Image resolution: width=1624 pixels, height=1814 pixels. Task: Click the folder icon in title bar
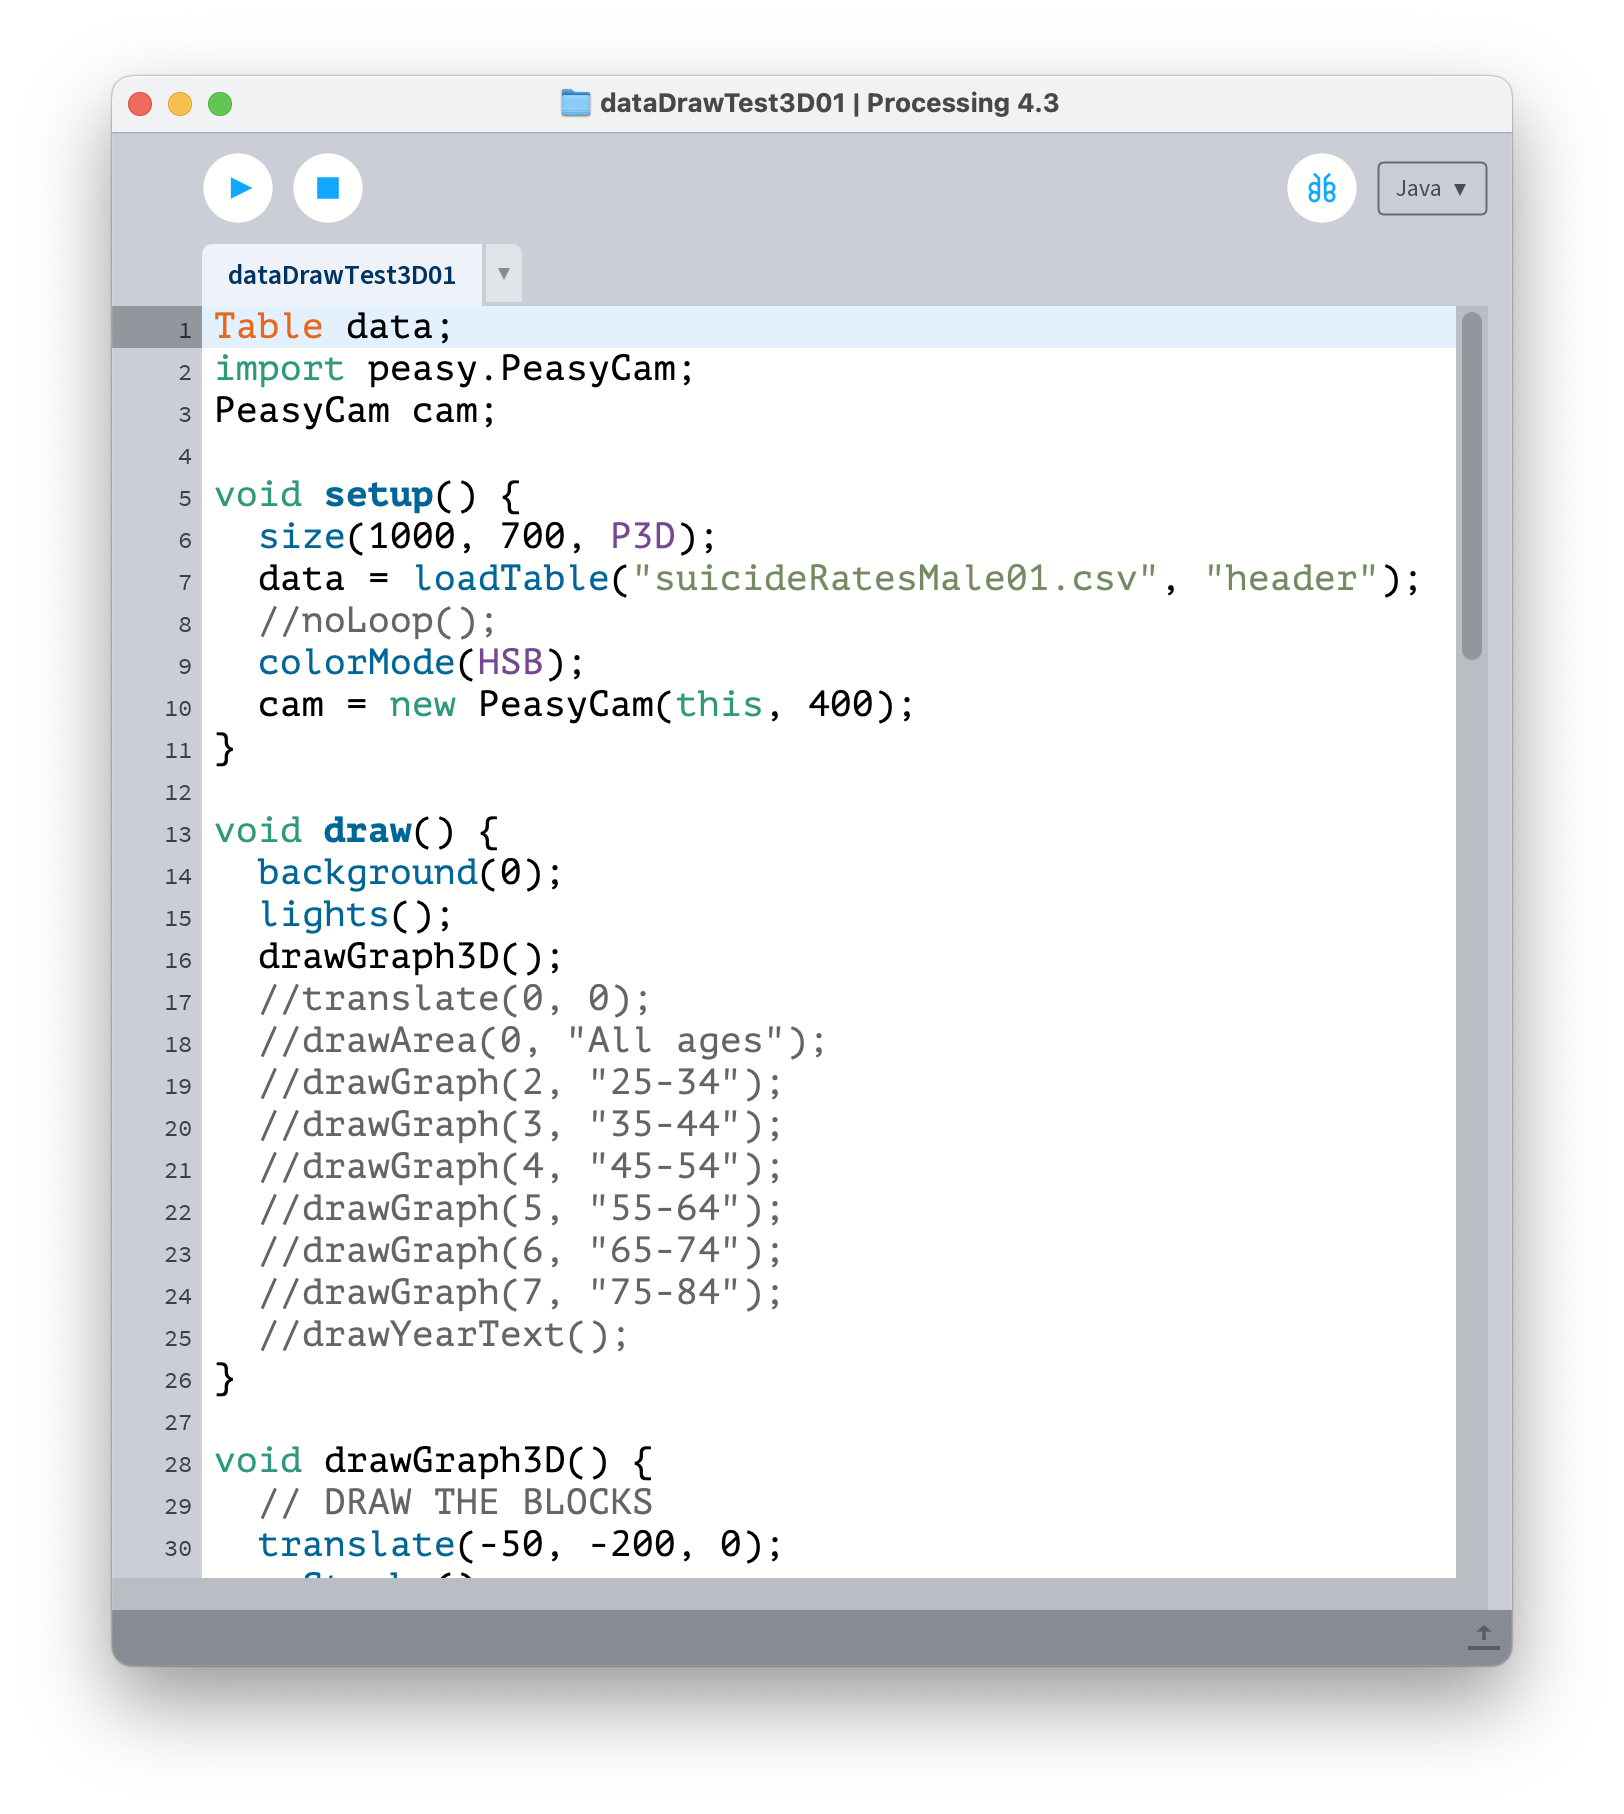pyautogui.click(x=576, y=103)
